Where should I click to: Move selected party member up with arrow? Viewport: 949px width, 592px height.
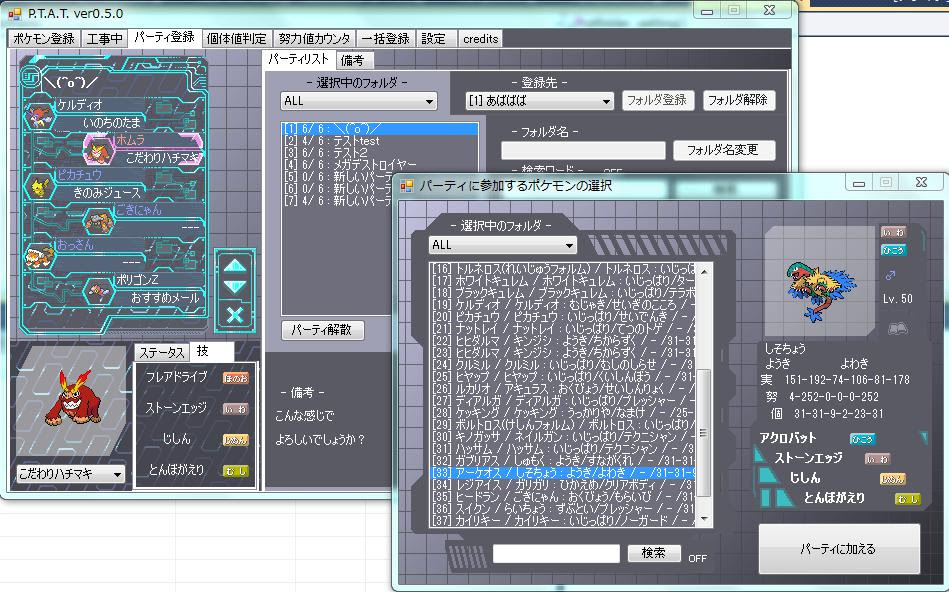tap(235, 265)
